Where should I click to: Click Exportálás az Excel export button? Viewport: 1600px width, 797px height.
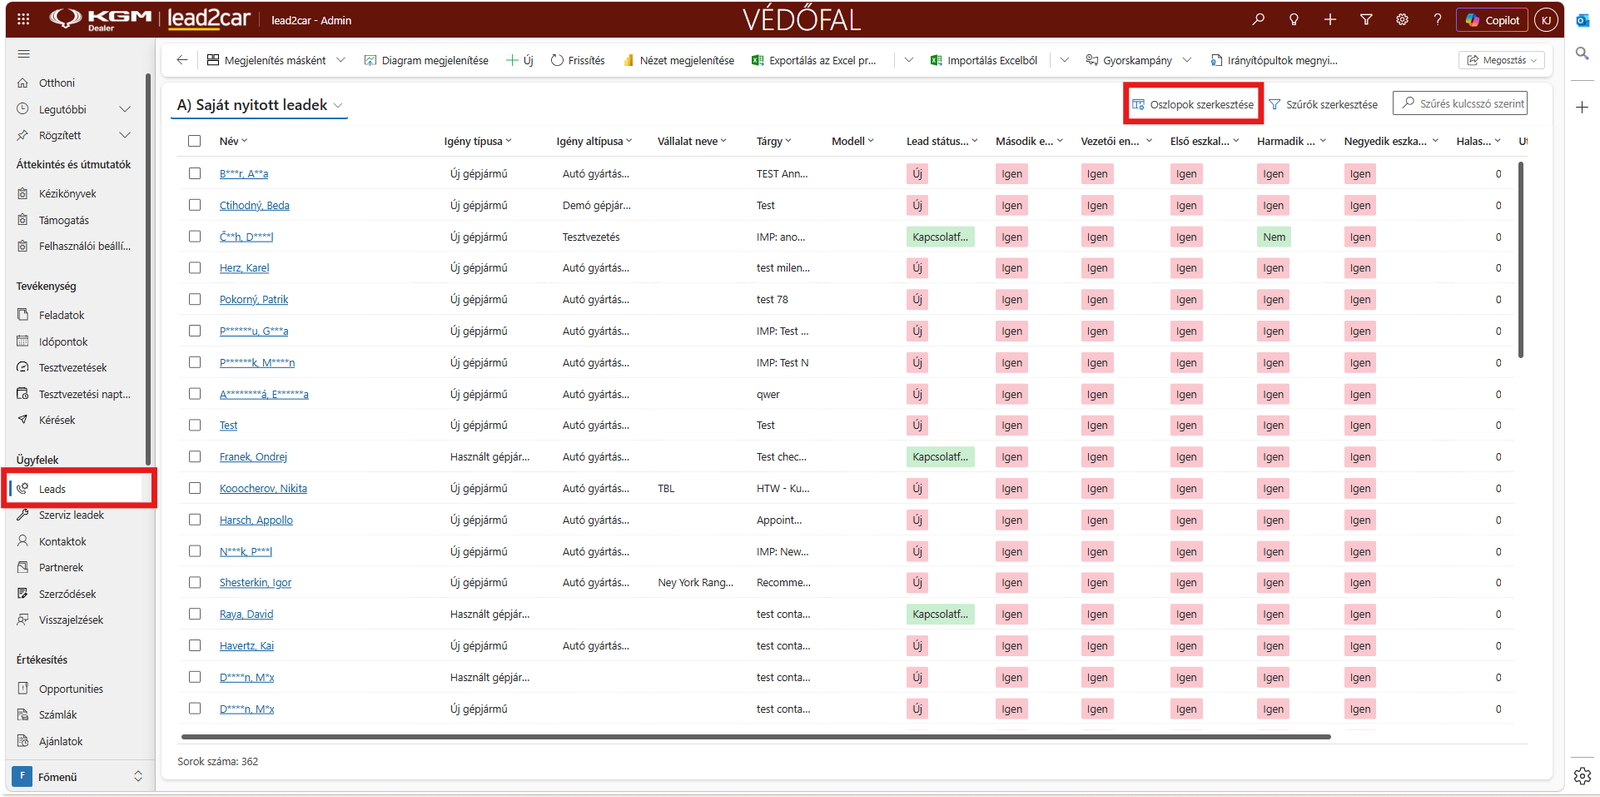click(x=814, y=60)
